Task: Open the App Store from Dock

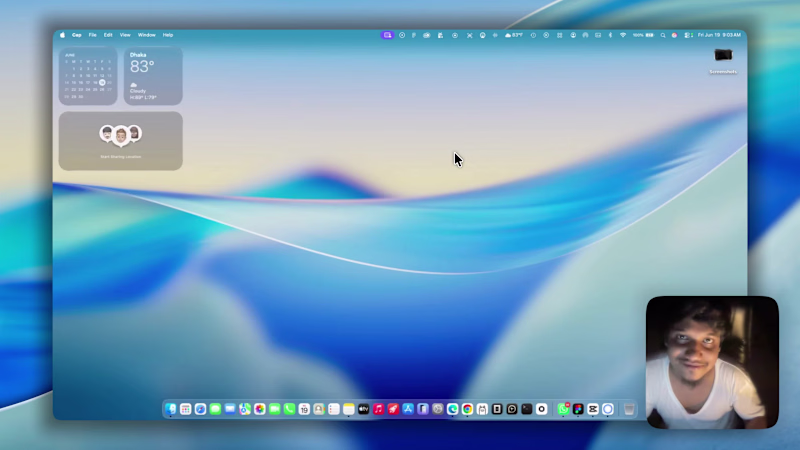Action: click(408, 409)
